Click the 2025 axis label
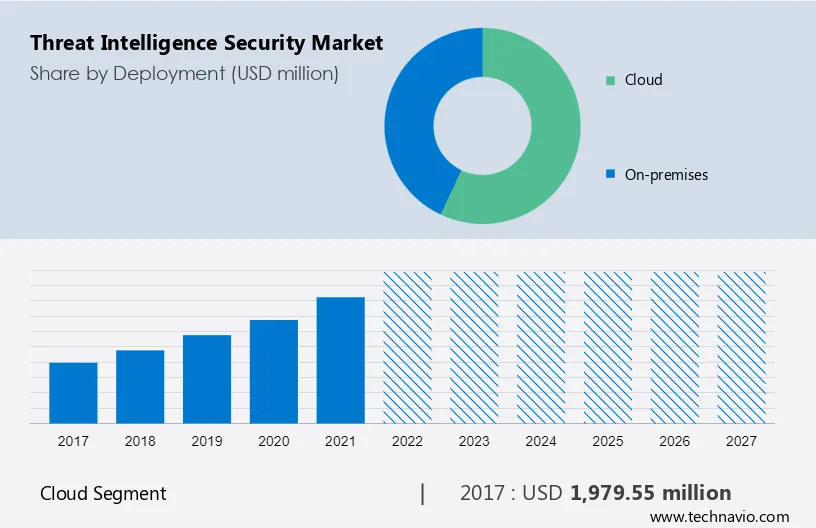 607,441
